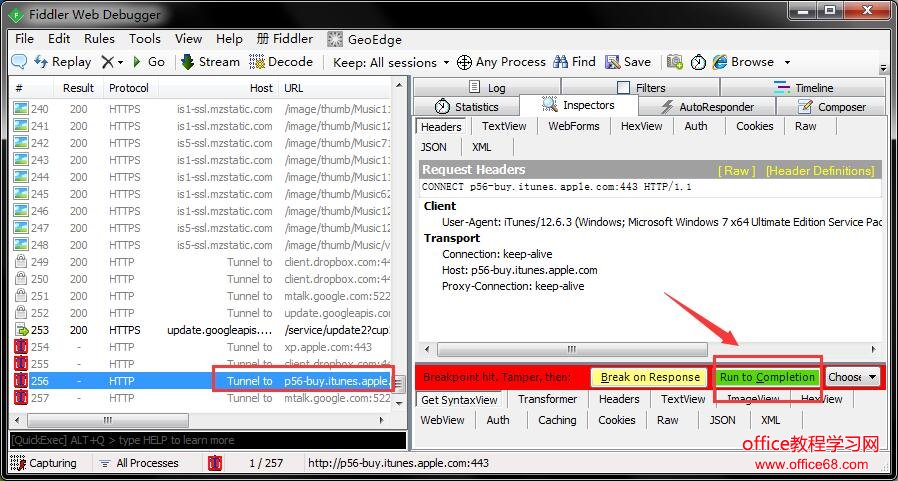Click the QuickExec command input box

[x=207, y=440]
